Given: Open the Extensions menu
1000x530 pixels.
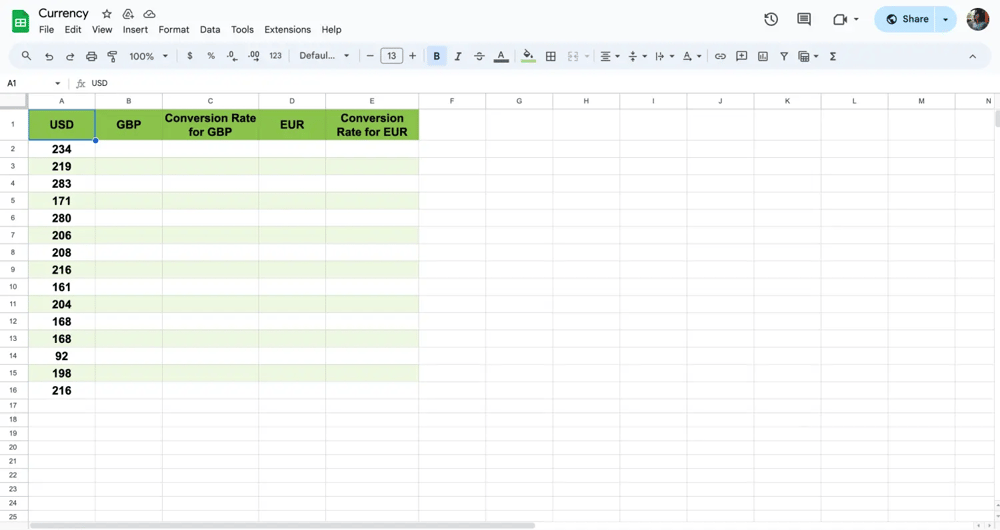Looking at the screenshot, I should (x=287, y=30).
